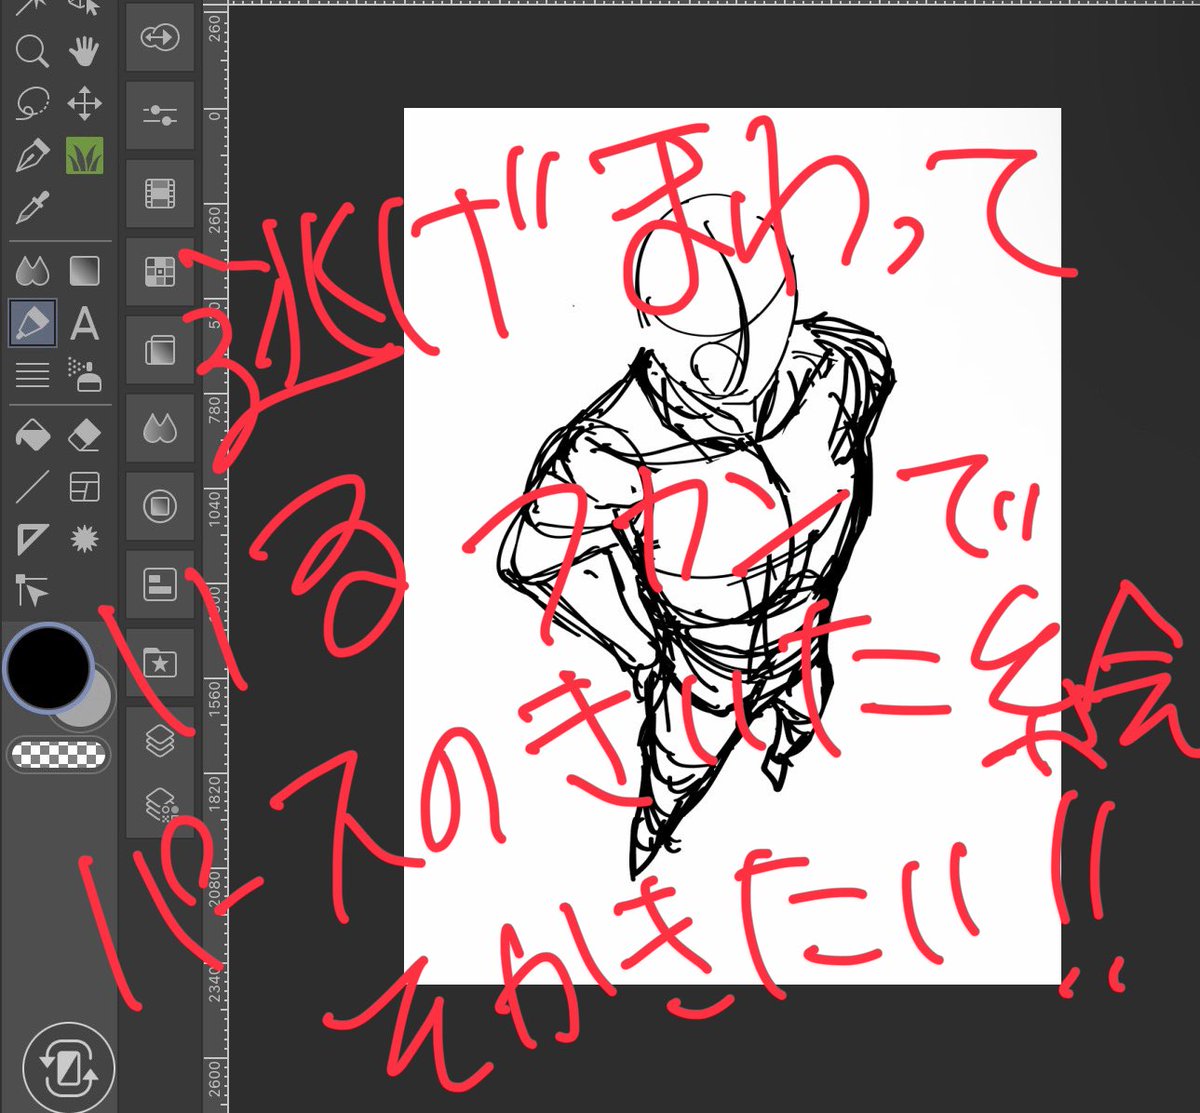Open the circled-square palette button
Screen dimensions: 1200x1113
[160, 507]
